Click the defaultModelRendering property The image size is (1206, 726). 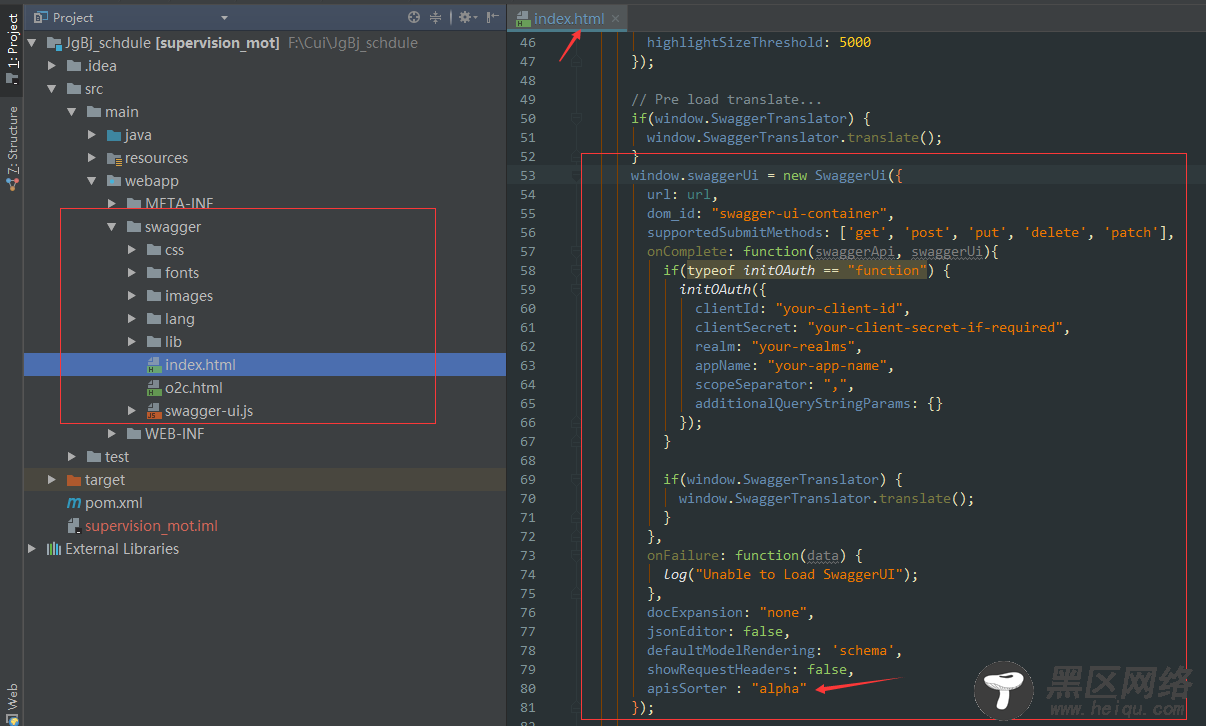[731, 650]
